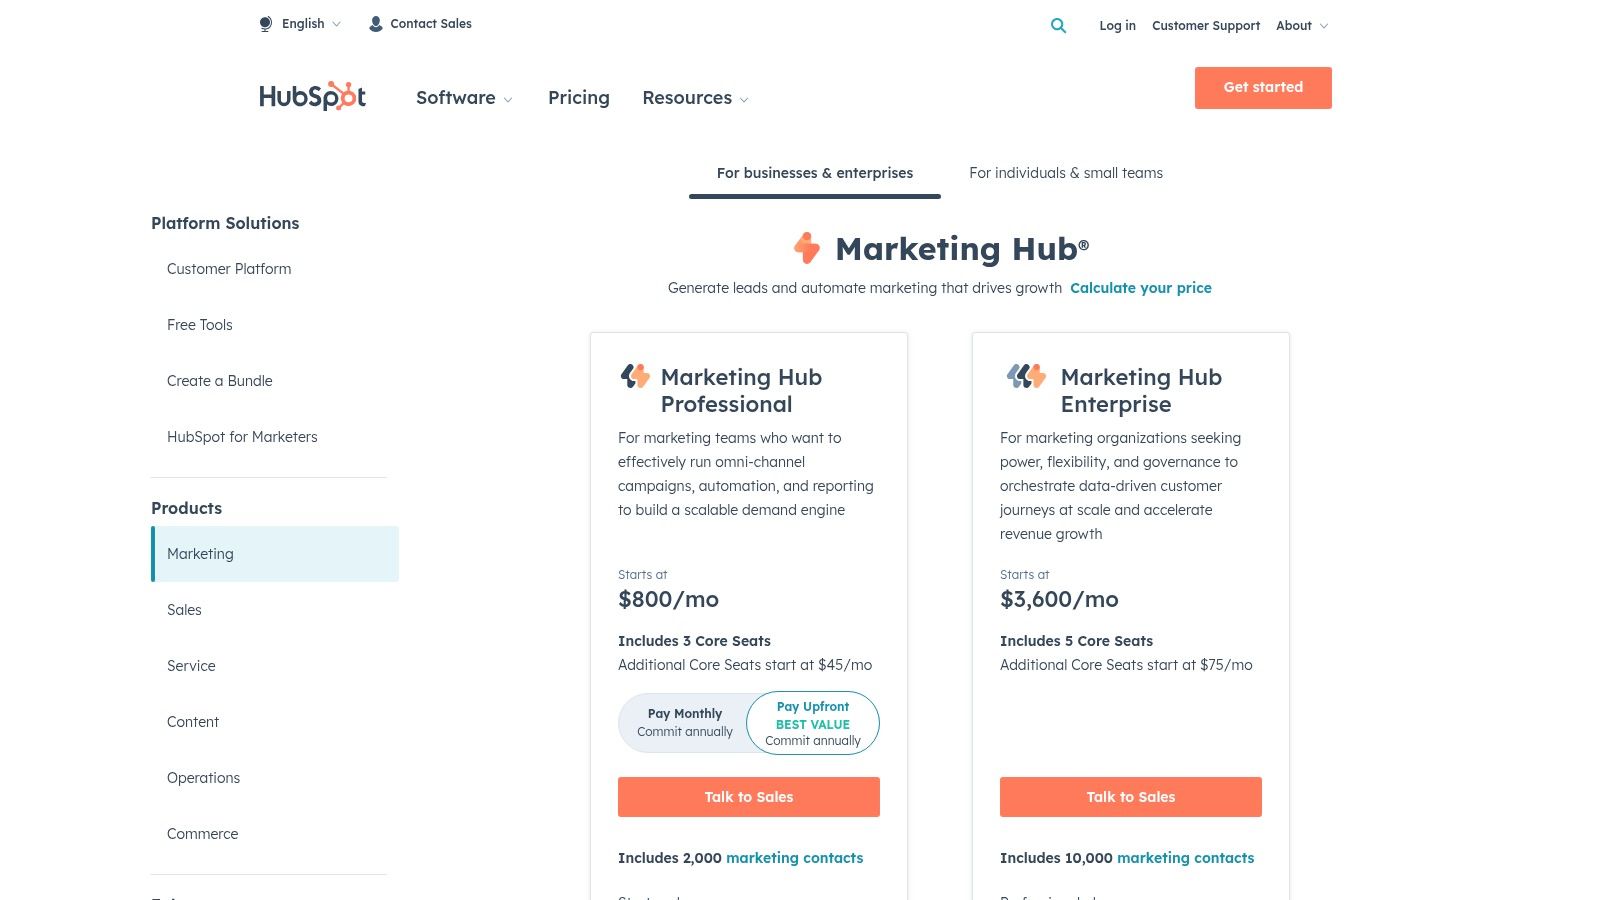Viewport: 1600px width, 900px height.
Task: Open marketing contacts link in Professional card
Action: 794,858
